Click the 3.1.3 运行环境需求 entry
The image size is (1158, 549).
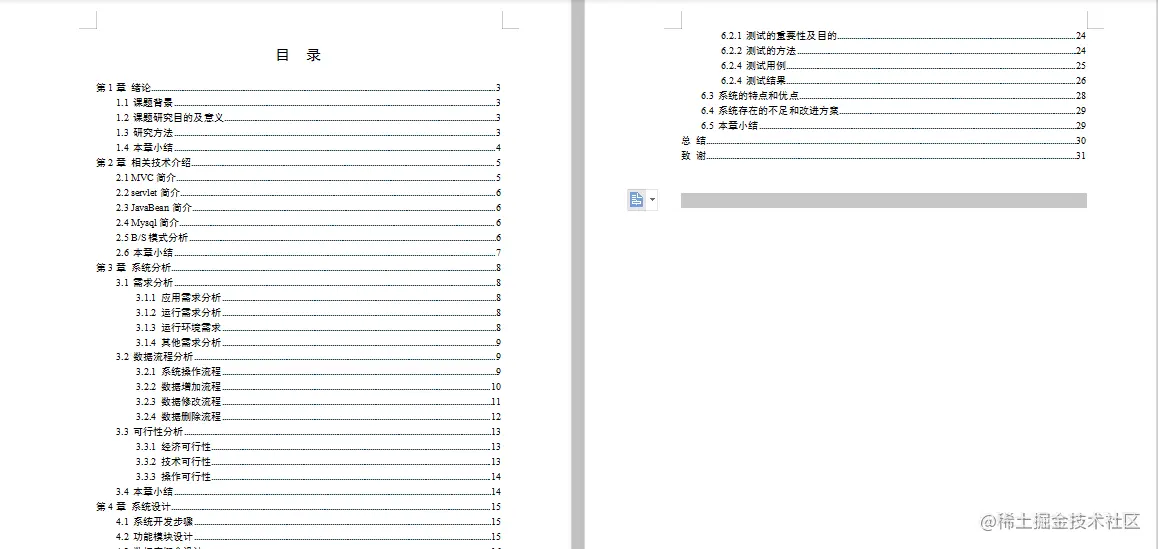point(319,327)
